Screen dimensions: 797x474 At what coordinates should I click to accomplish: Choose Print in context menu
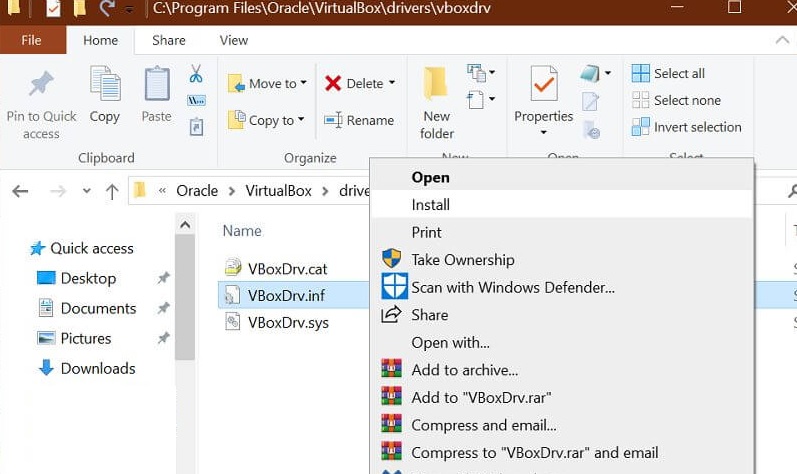click(562, 232)
